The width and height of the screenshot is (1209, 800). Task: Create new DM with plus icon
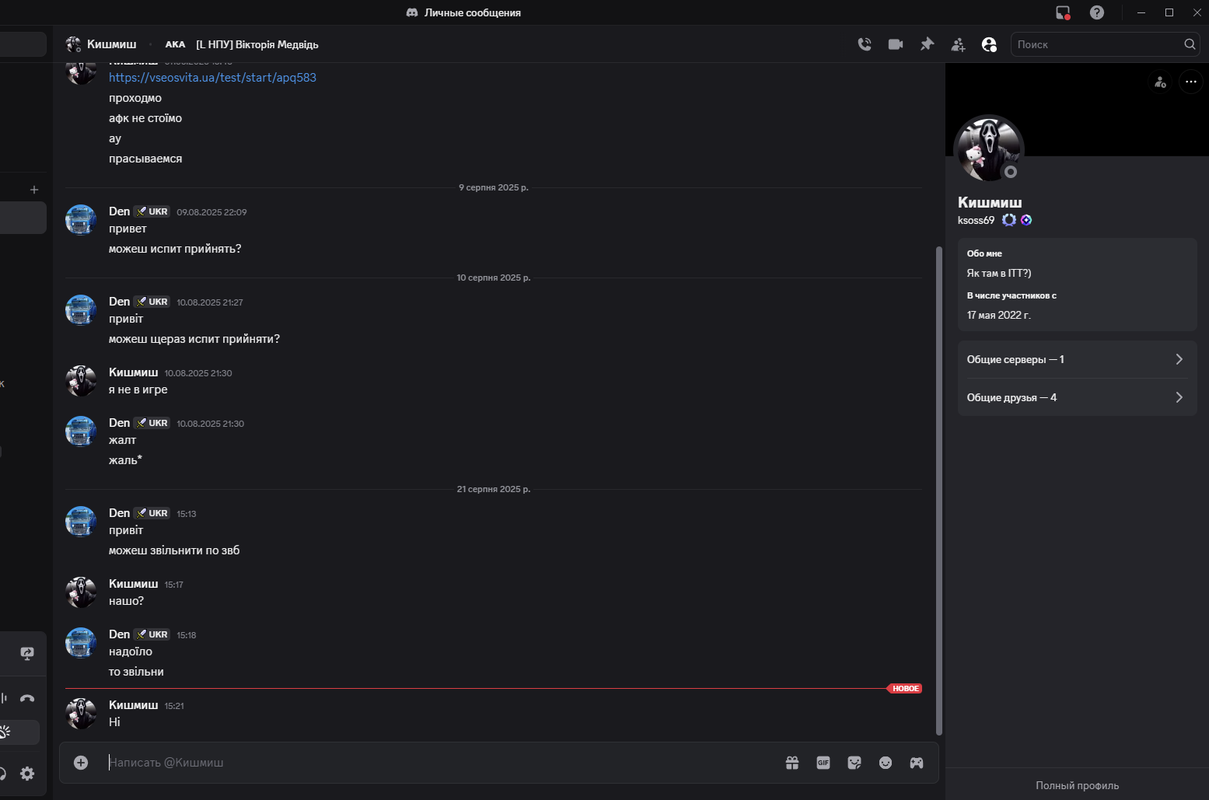tap(34, 189)
